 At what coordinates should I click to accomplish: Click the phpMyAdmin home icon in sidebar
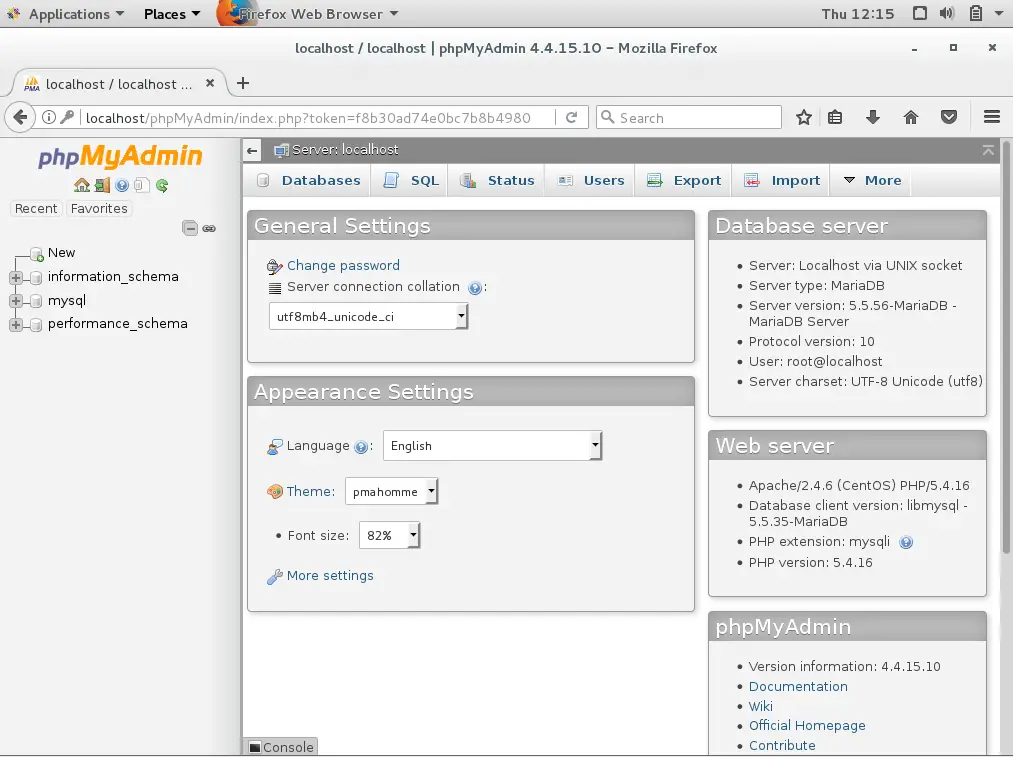pyautogui.click(x=81, y=185)
